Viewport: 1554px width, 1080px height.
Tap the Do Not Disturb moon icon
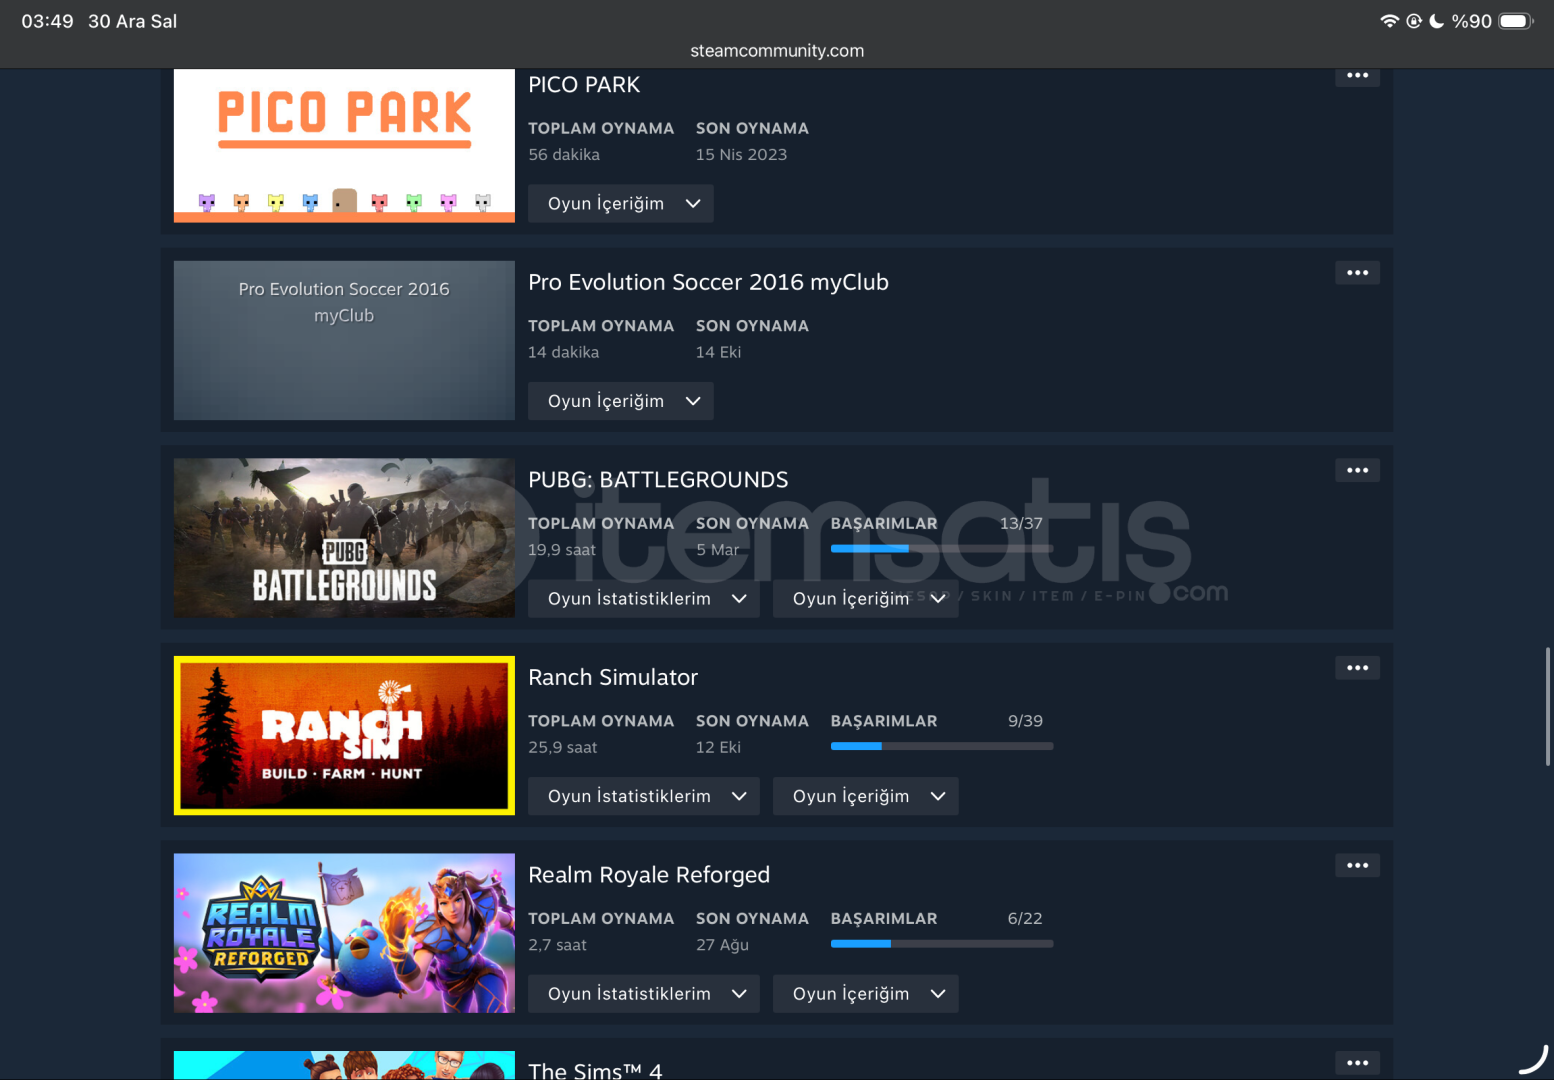[x=1436, y=21]
